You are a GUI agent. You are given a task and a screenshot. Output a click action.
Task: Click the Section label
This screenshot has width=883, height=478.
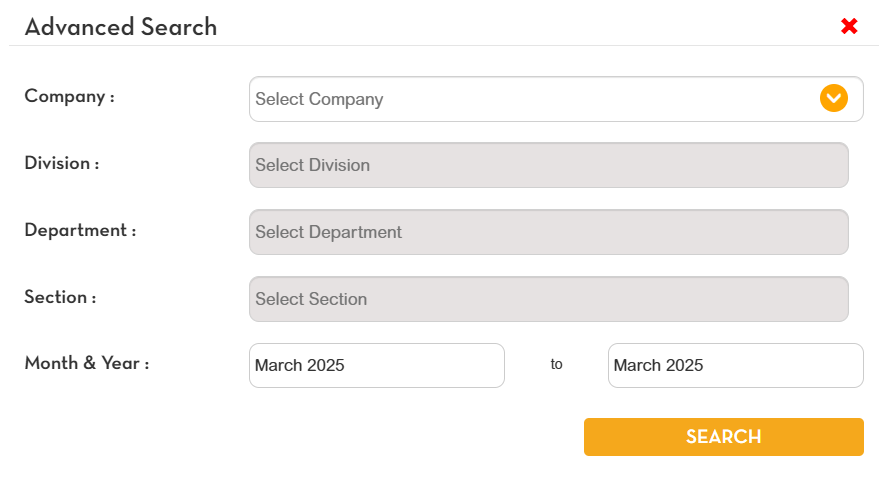60,297
